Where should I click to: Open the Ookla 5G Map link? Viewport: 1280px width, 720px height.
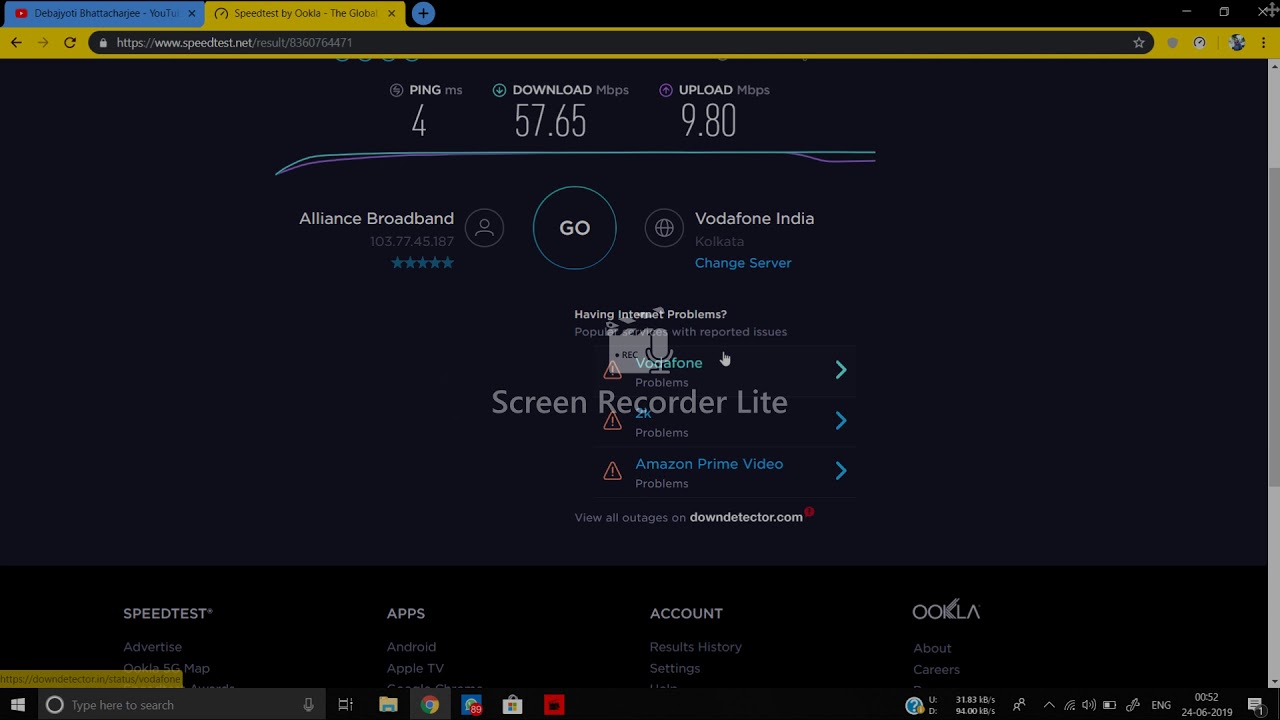click(166, 668)
